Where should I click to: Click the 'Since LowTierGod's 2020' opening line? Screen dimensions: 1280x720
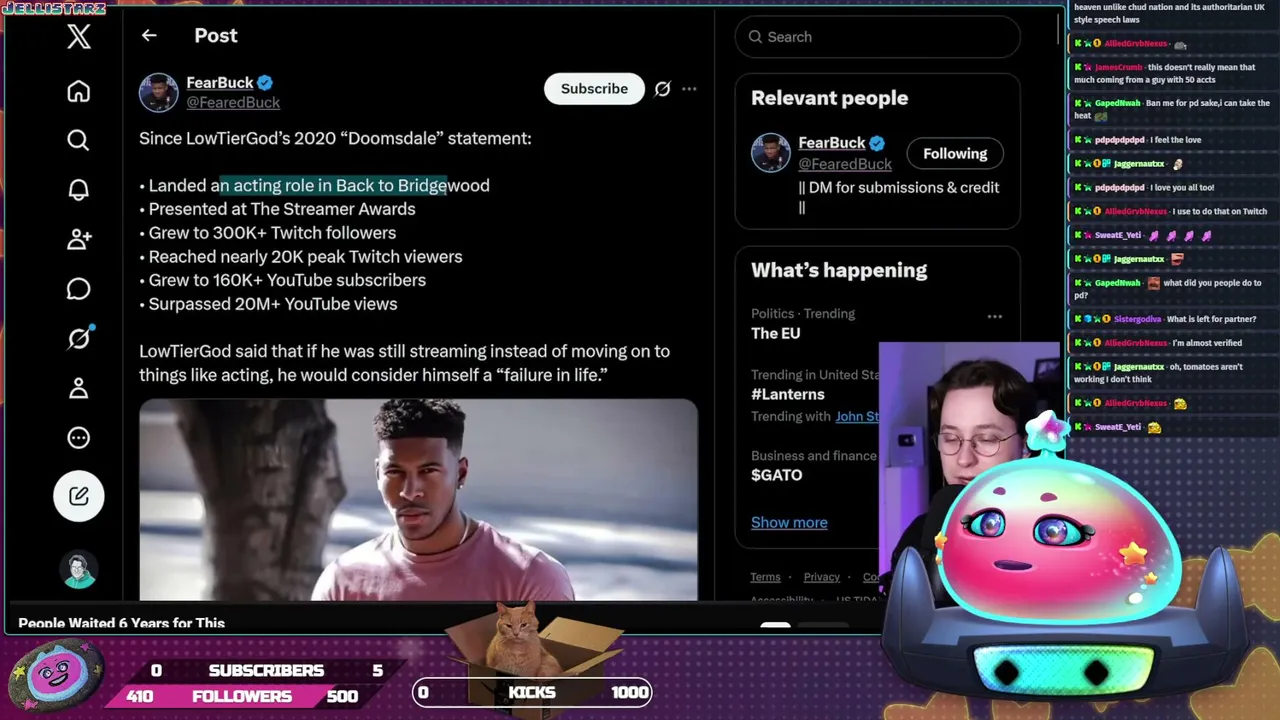335,138
